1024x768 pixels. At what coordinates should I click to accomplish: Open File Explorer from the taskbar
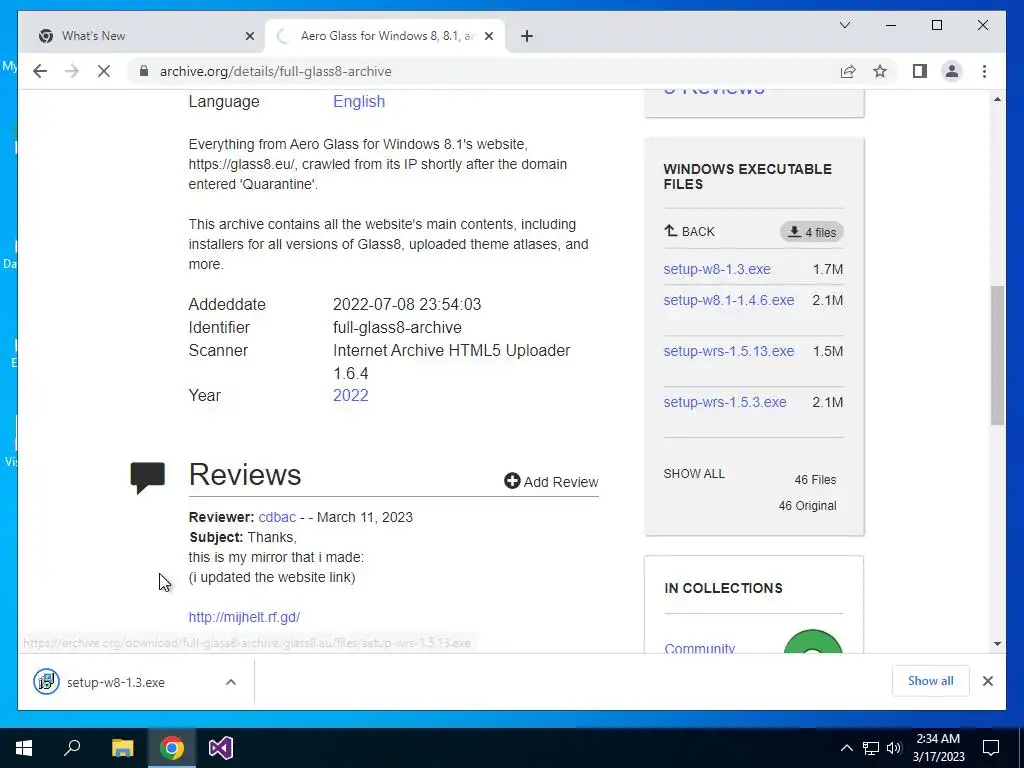pyautogui.click(x=122, y=748)
